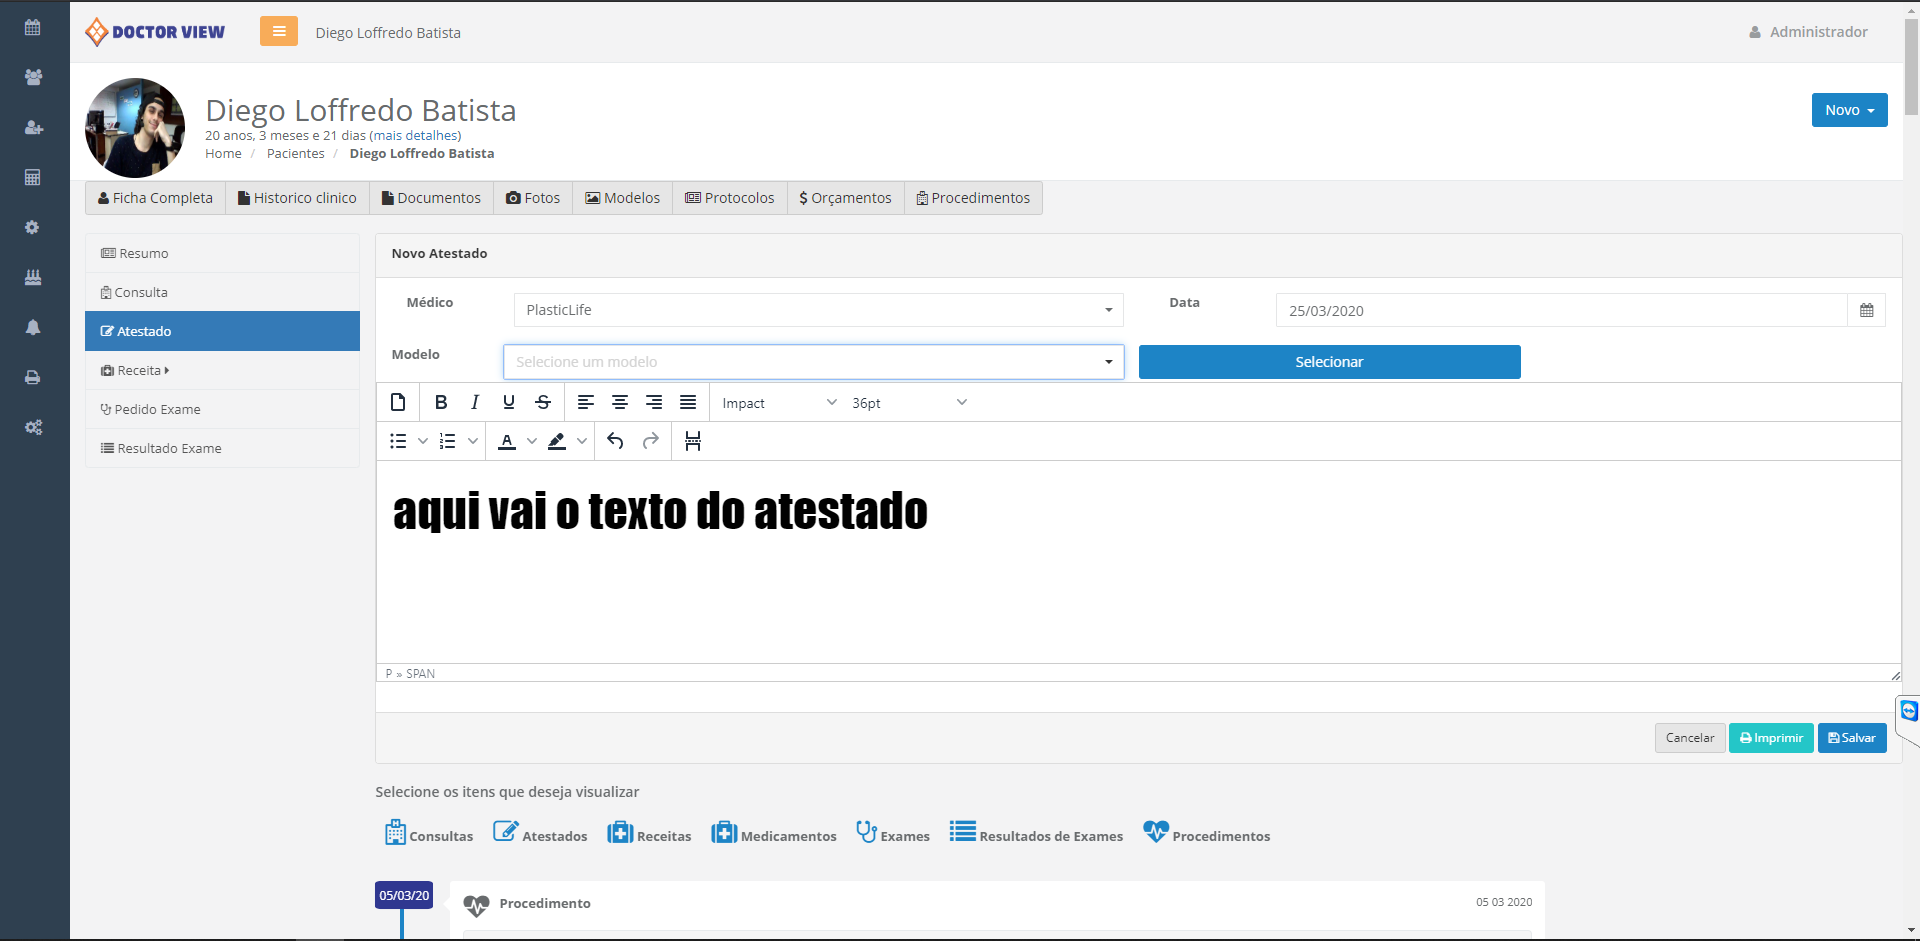Click the new document icon in editor
This screenshot has width=1920, height=941.
click(398, 402)
